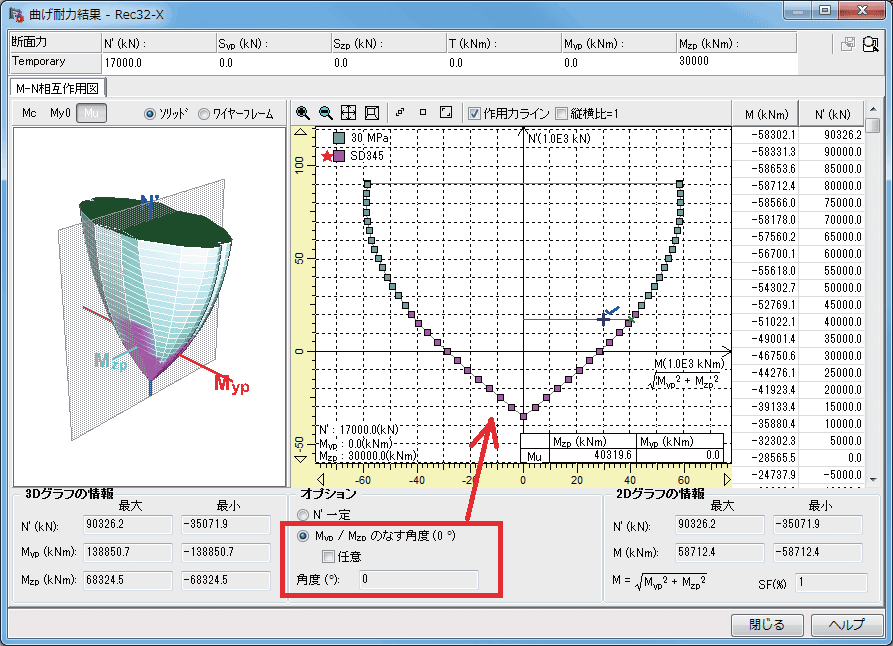
Task: Click the table scrollbar up arrow
Action: coord(873,108)
